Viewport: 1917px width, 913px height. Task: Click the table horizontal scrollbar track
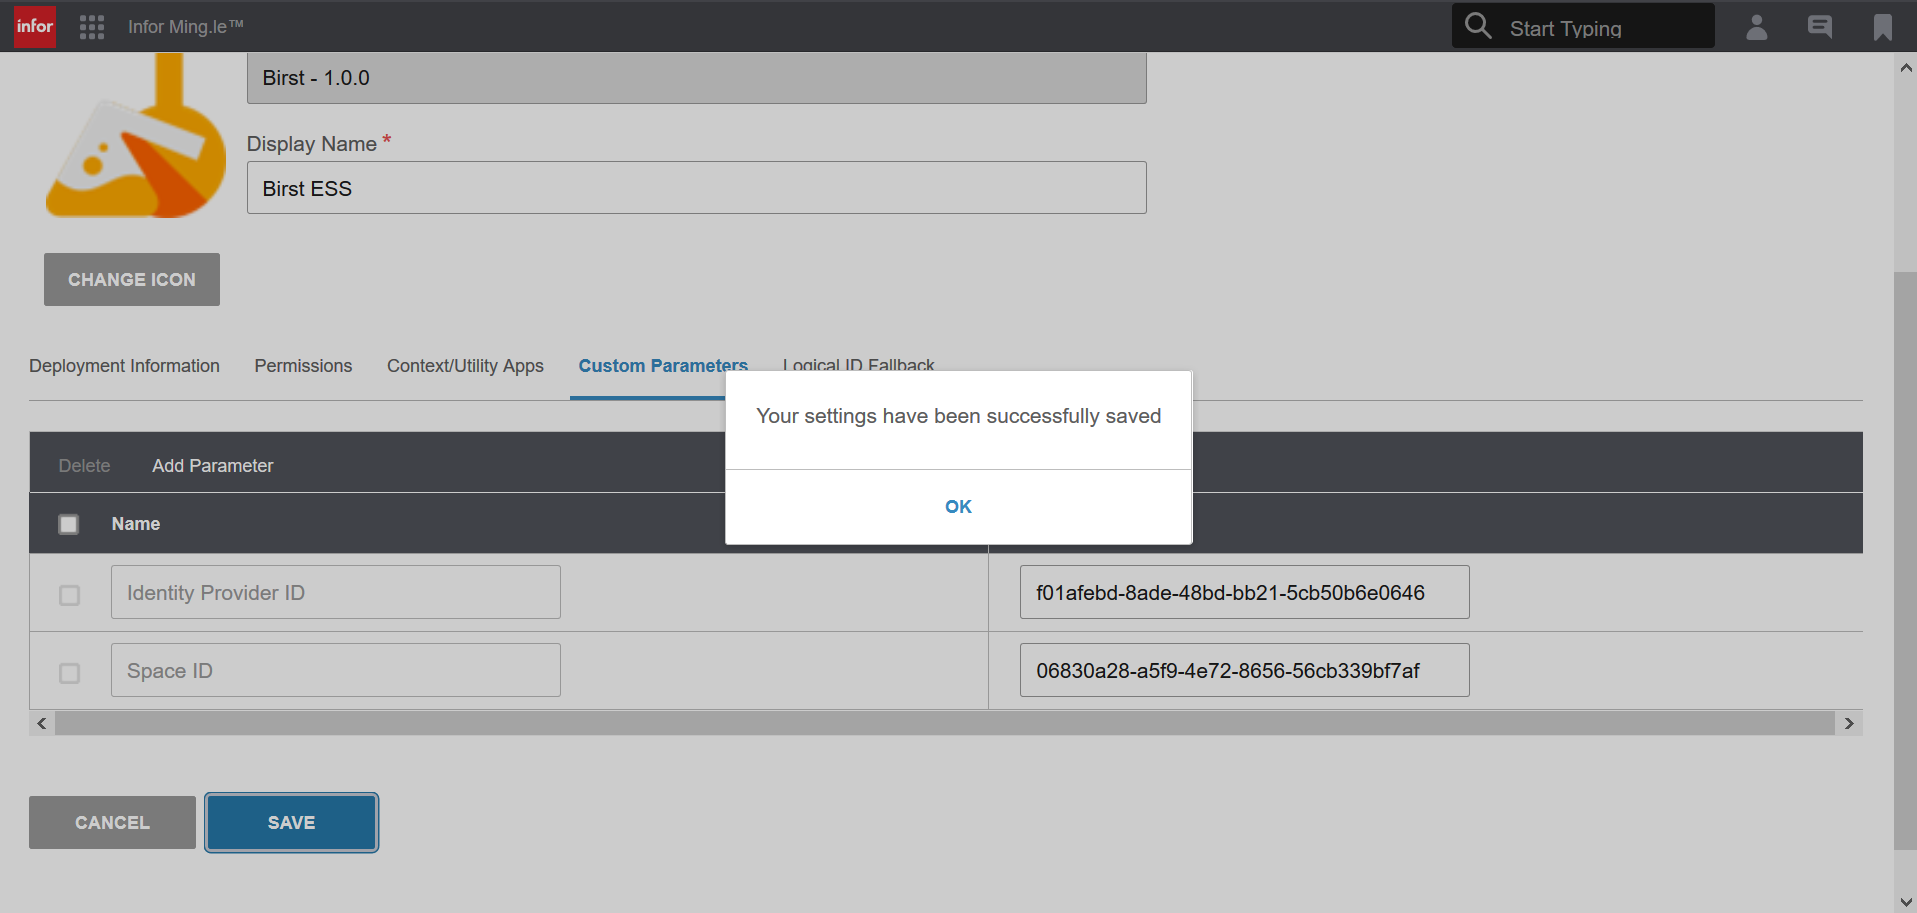click(945, 723)
